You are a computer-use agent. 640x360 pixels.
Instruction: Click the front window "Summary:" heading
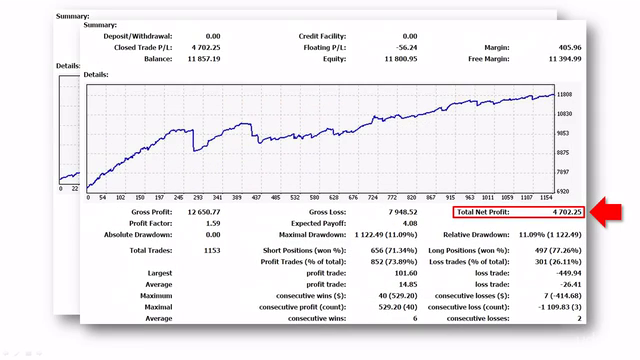click(100, 25)
